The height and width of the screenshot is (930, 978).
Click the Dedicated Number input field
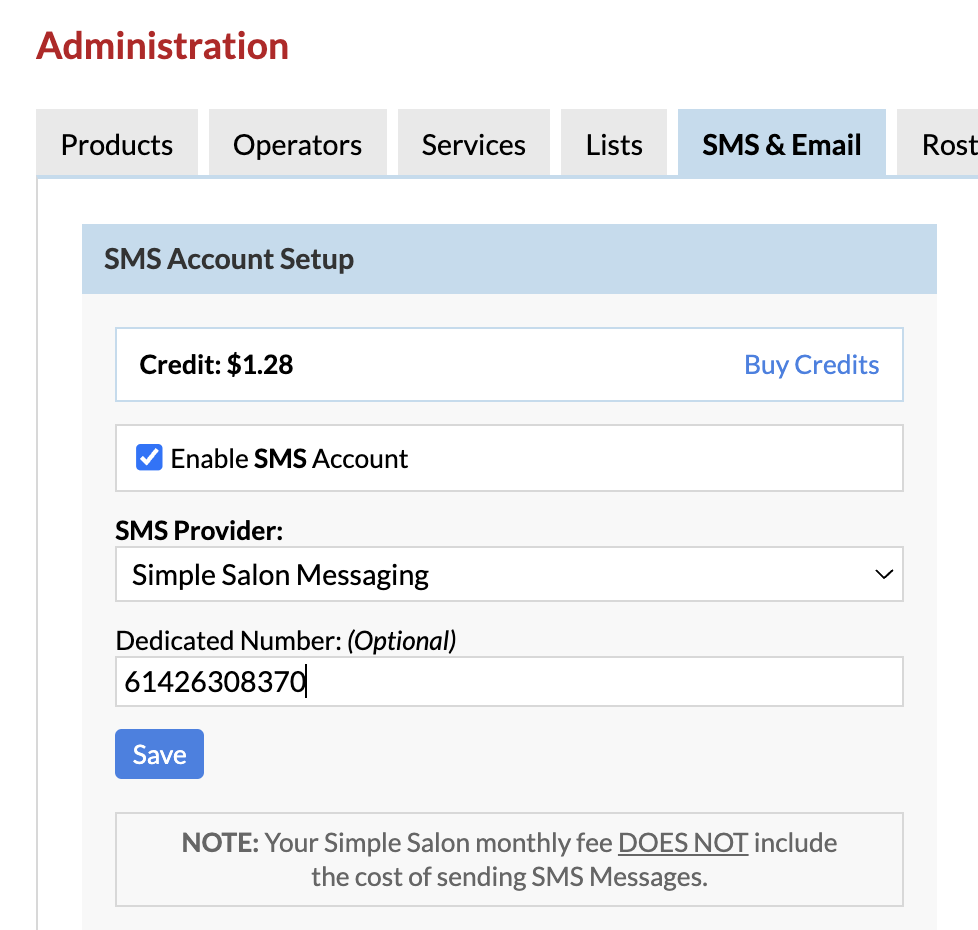coord(509,681)
